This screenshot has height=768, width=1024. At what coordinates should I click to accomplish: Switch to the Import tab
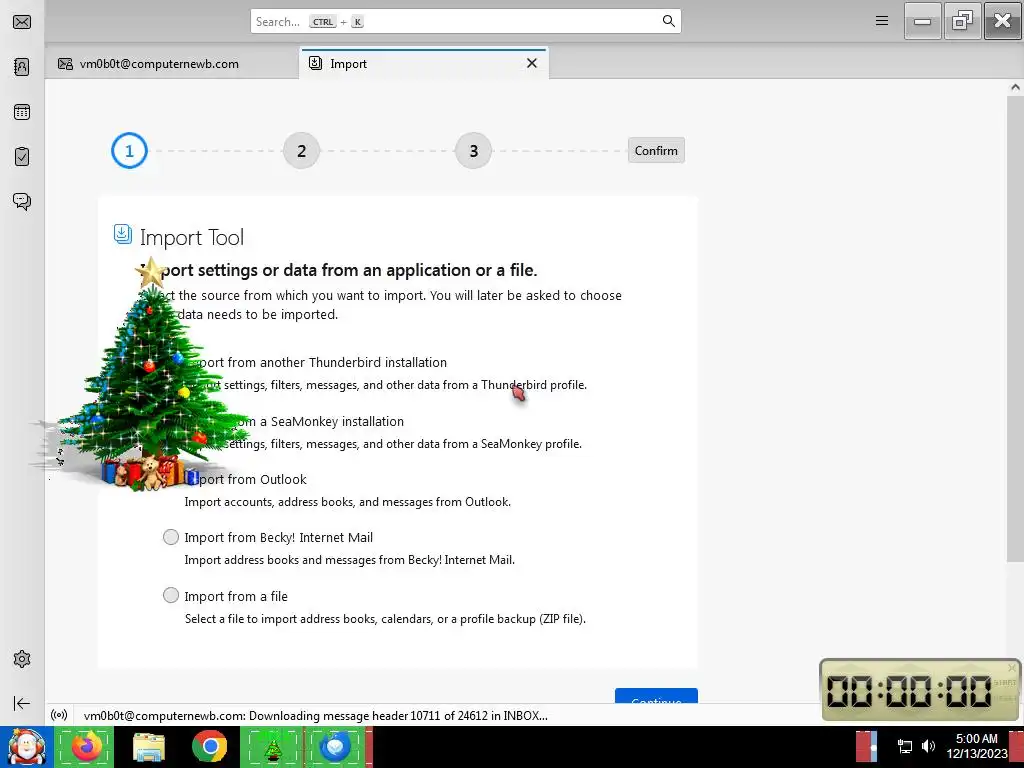click(423, 63)
